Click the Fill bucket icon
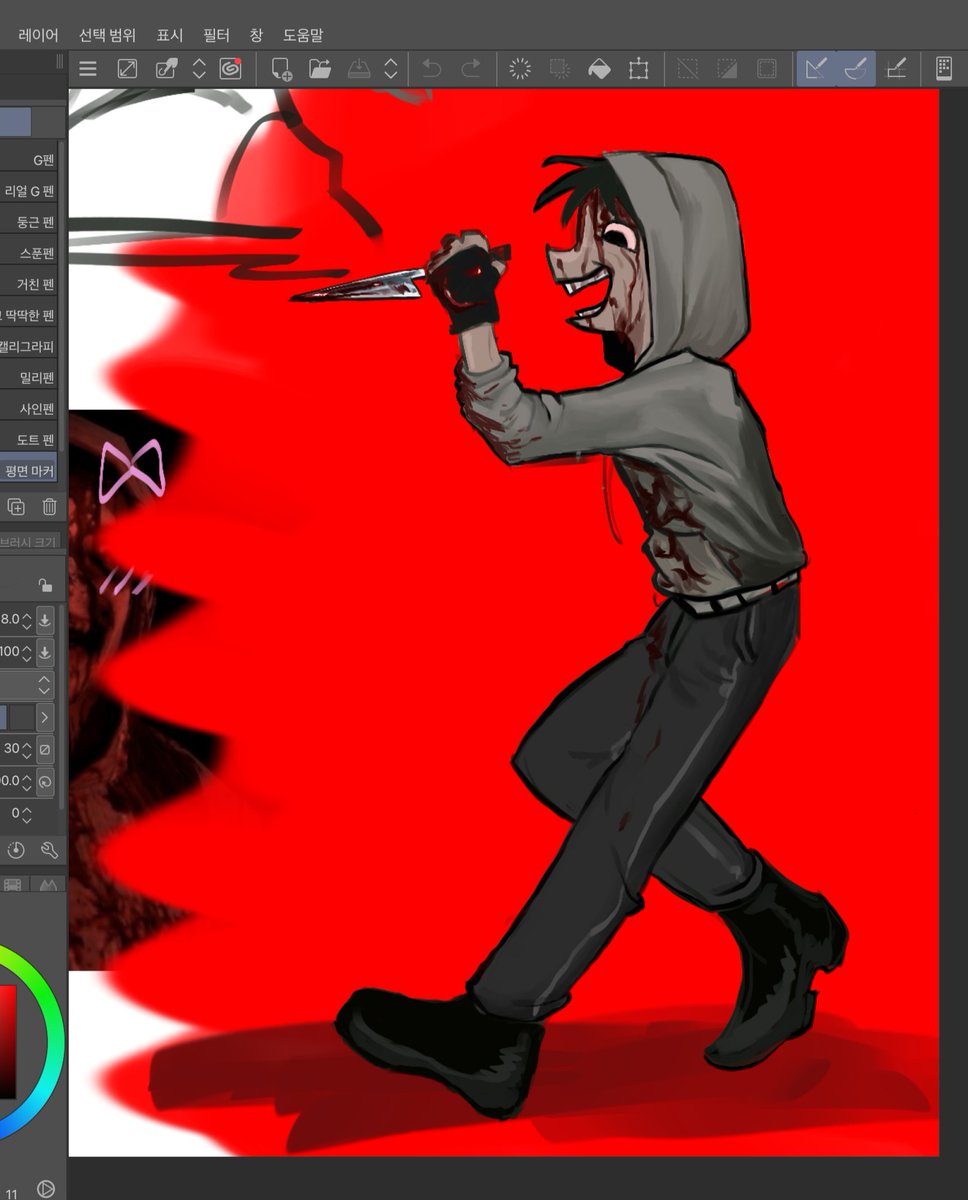The image size is (968, 1200). pyautogui.click(x=599, y=69)
